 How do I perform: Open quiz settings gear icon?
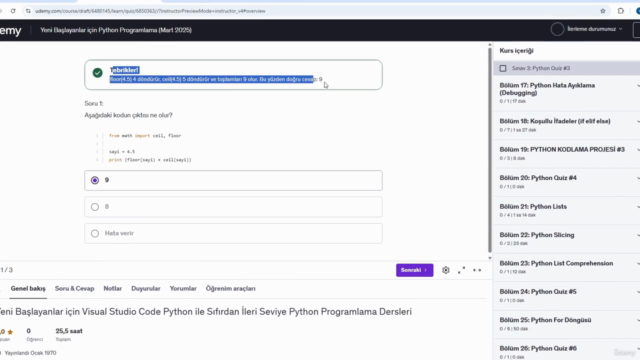coord(446,270)
